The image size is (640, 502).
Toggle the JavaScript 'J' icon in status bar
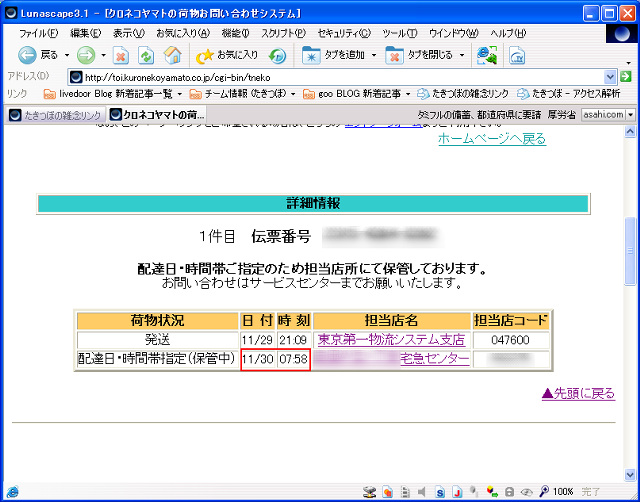pos(456,492)
